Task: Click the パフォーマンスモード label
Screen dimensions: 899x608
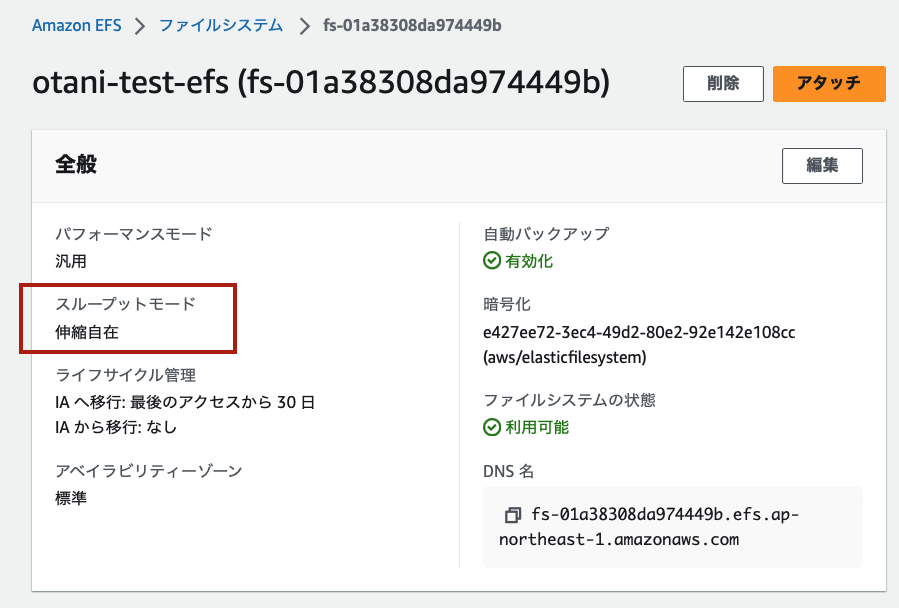Action: [x=134, y=233]
